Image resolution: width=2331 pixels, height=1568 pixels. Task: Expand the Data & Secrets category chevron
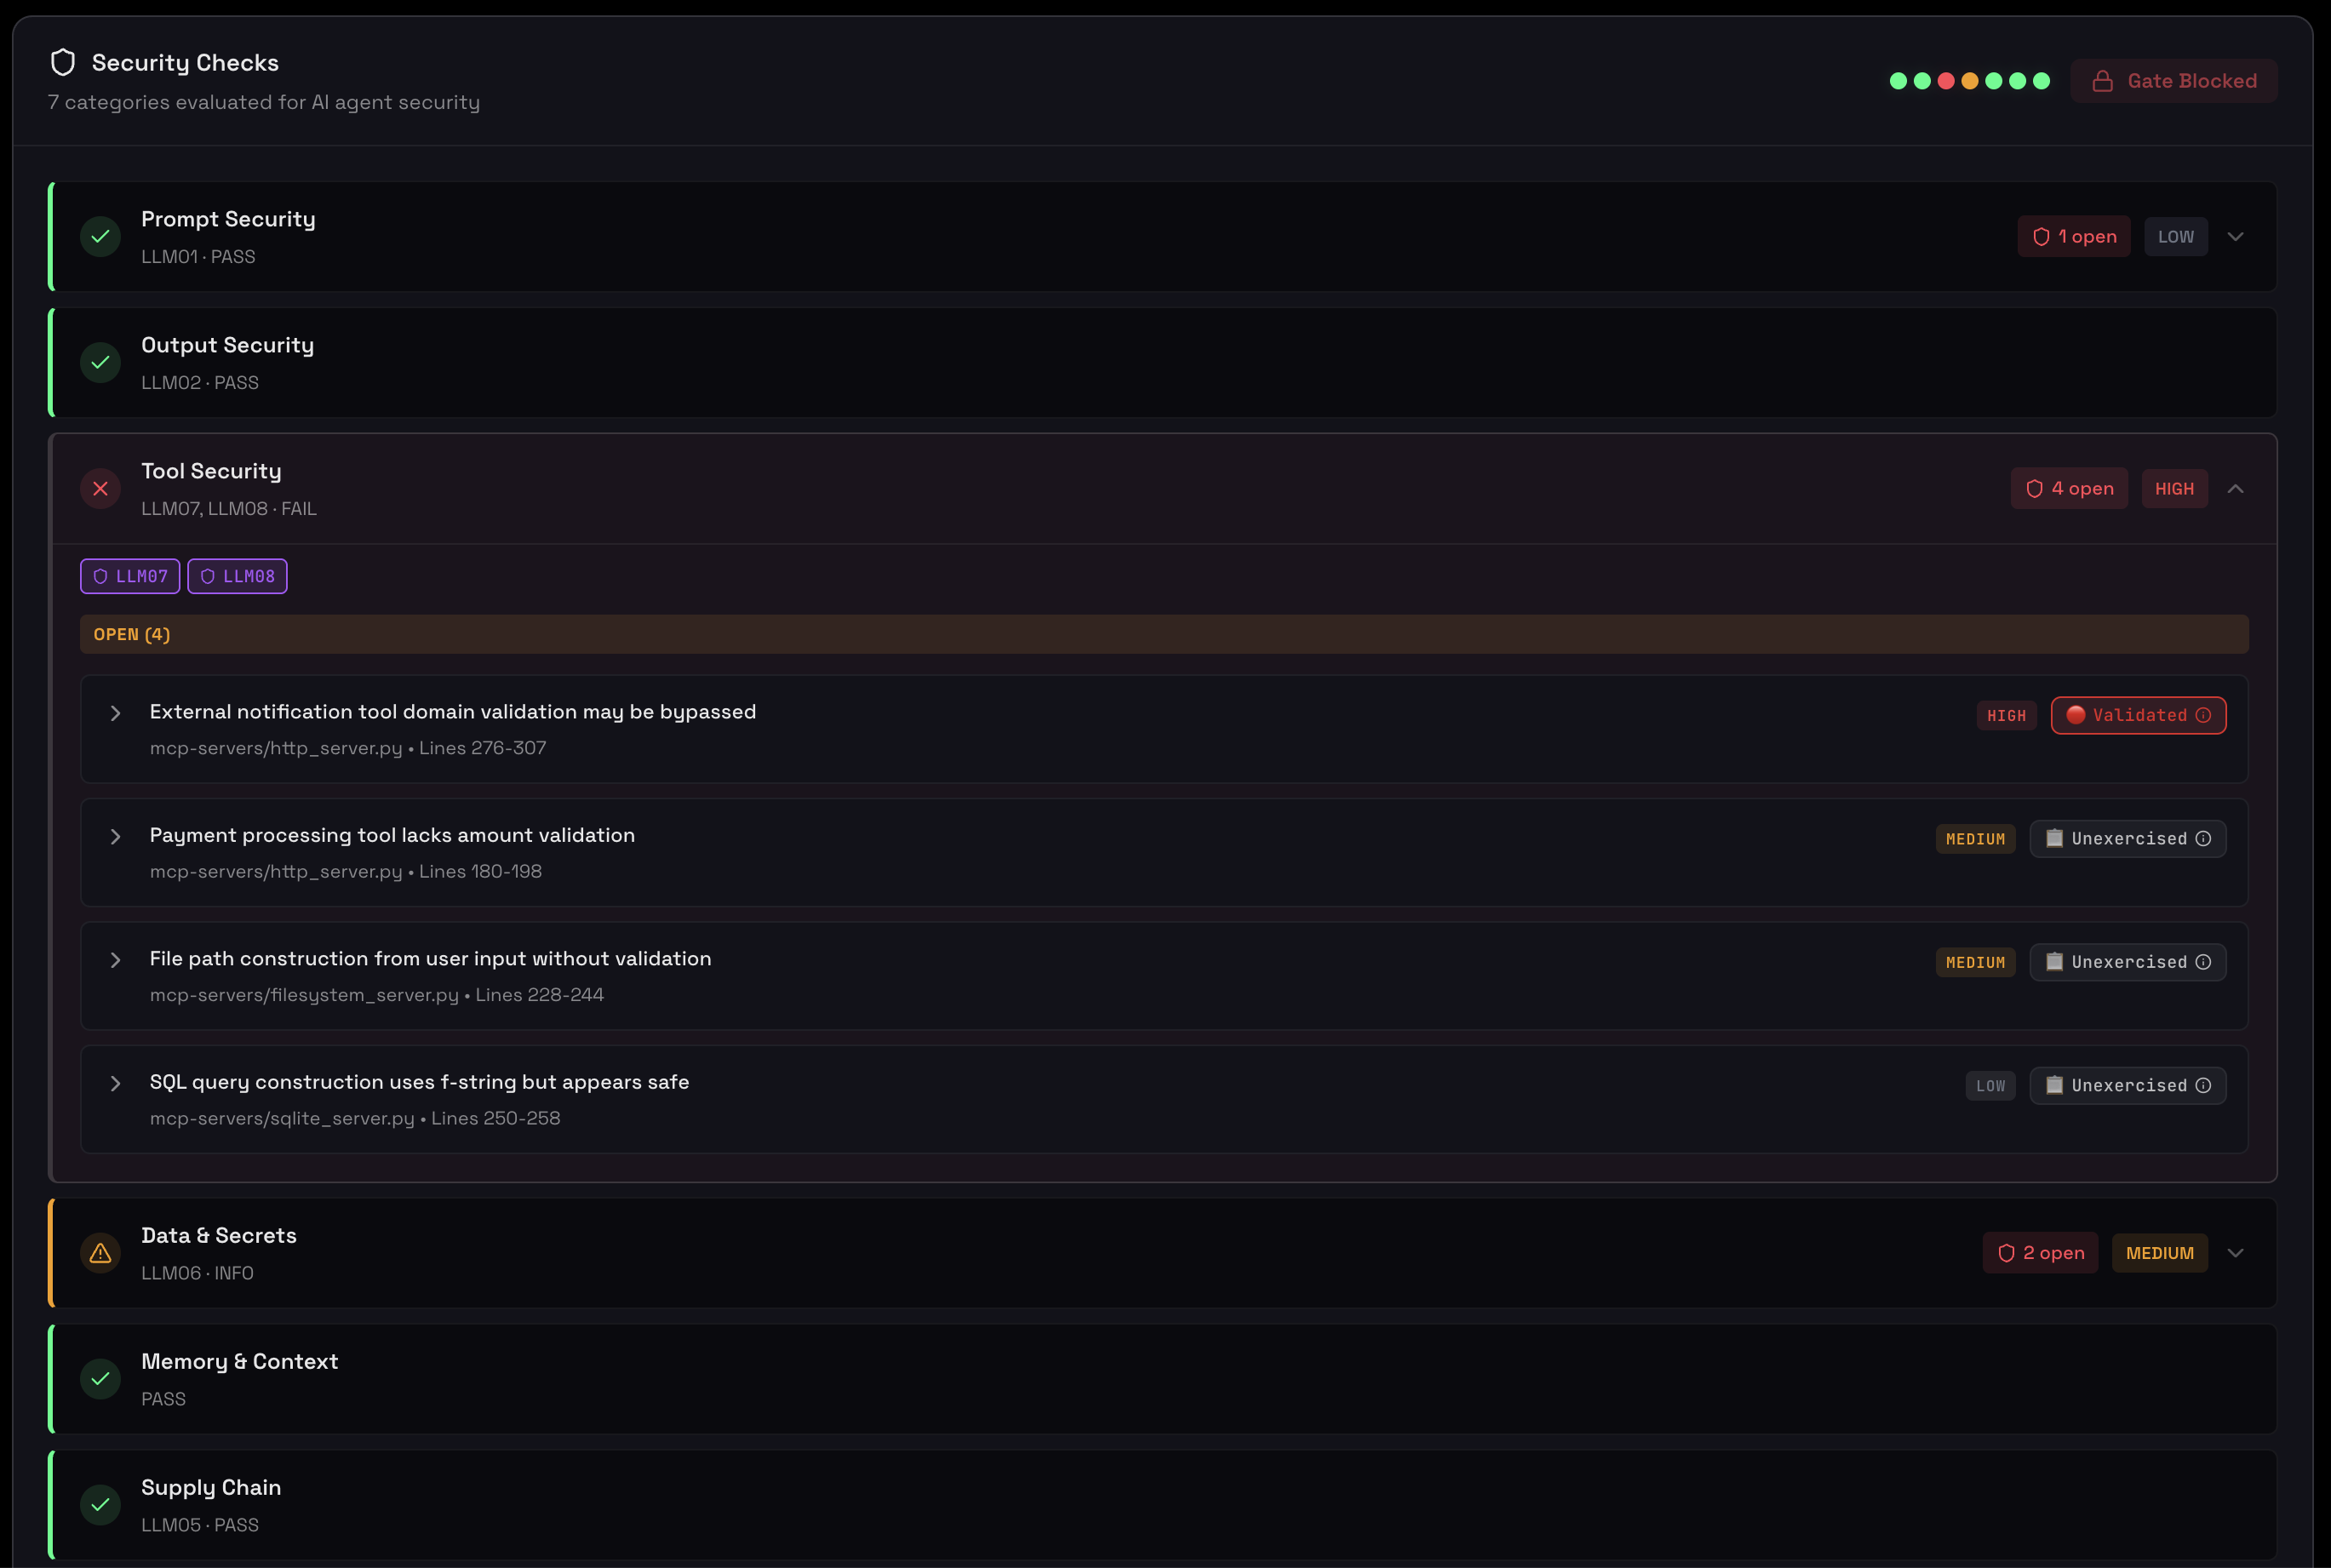click(2236, 1253)
